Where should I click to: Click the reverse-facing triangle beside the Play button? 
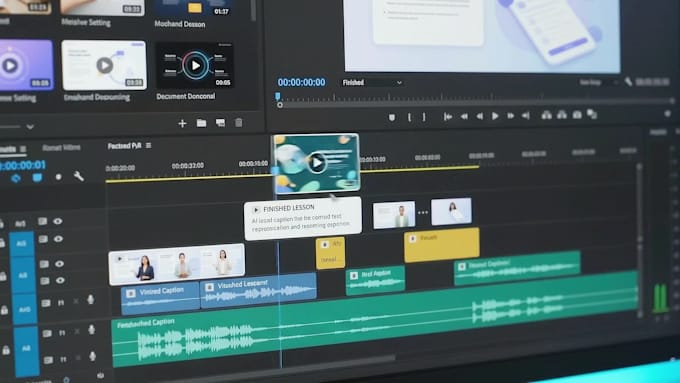(479, 116)
